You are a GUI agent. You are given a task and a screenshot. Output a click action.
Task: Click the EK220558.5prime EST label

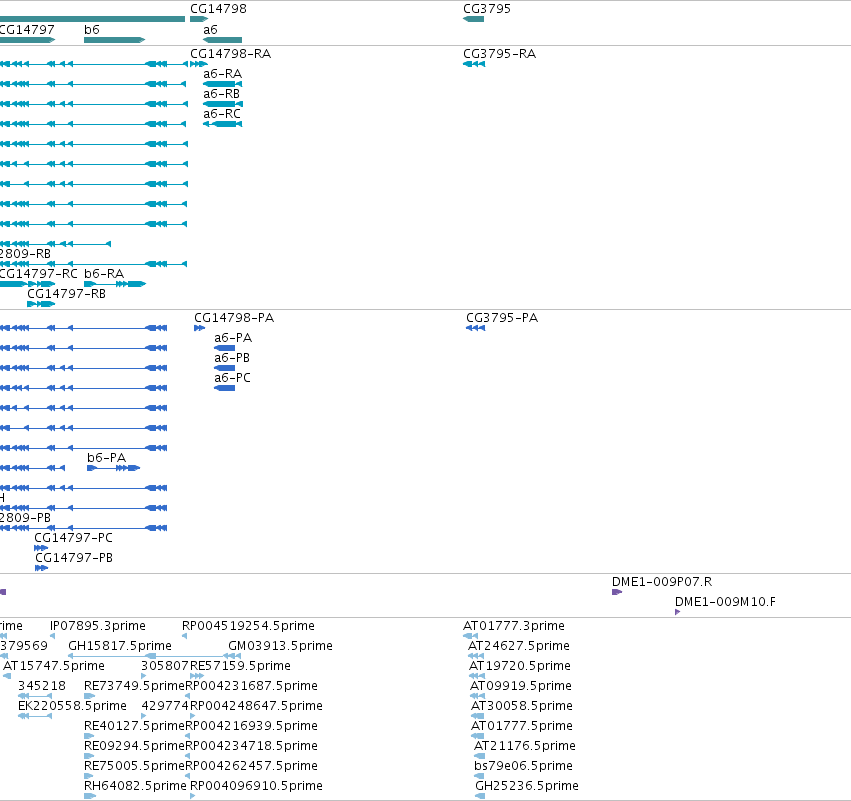(x=72, y=706)
